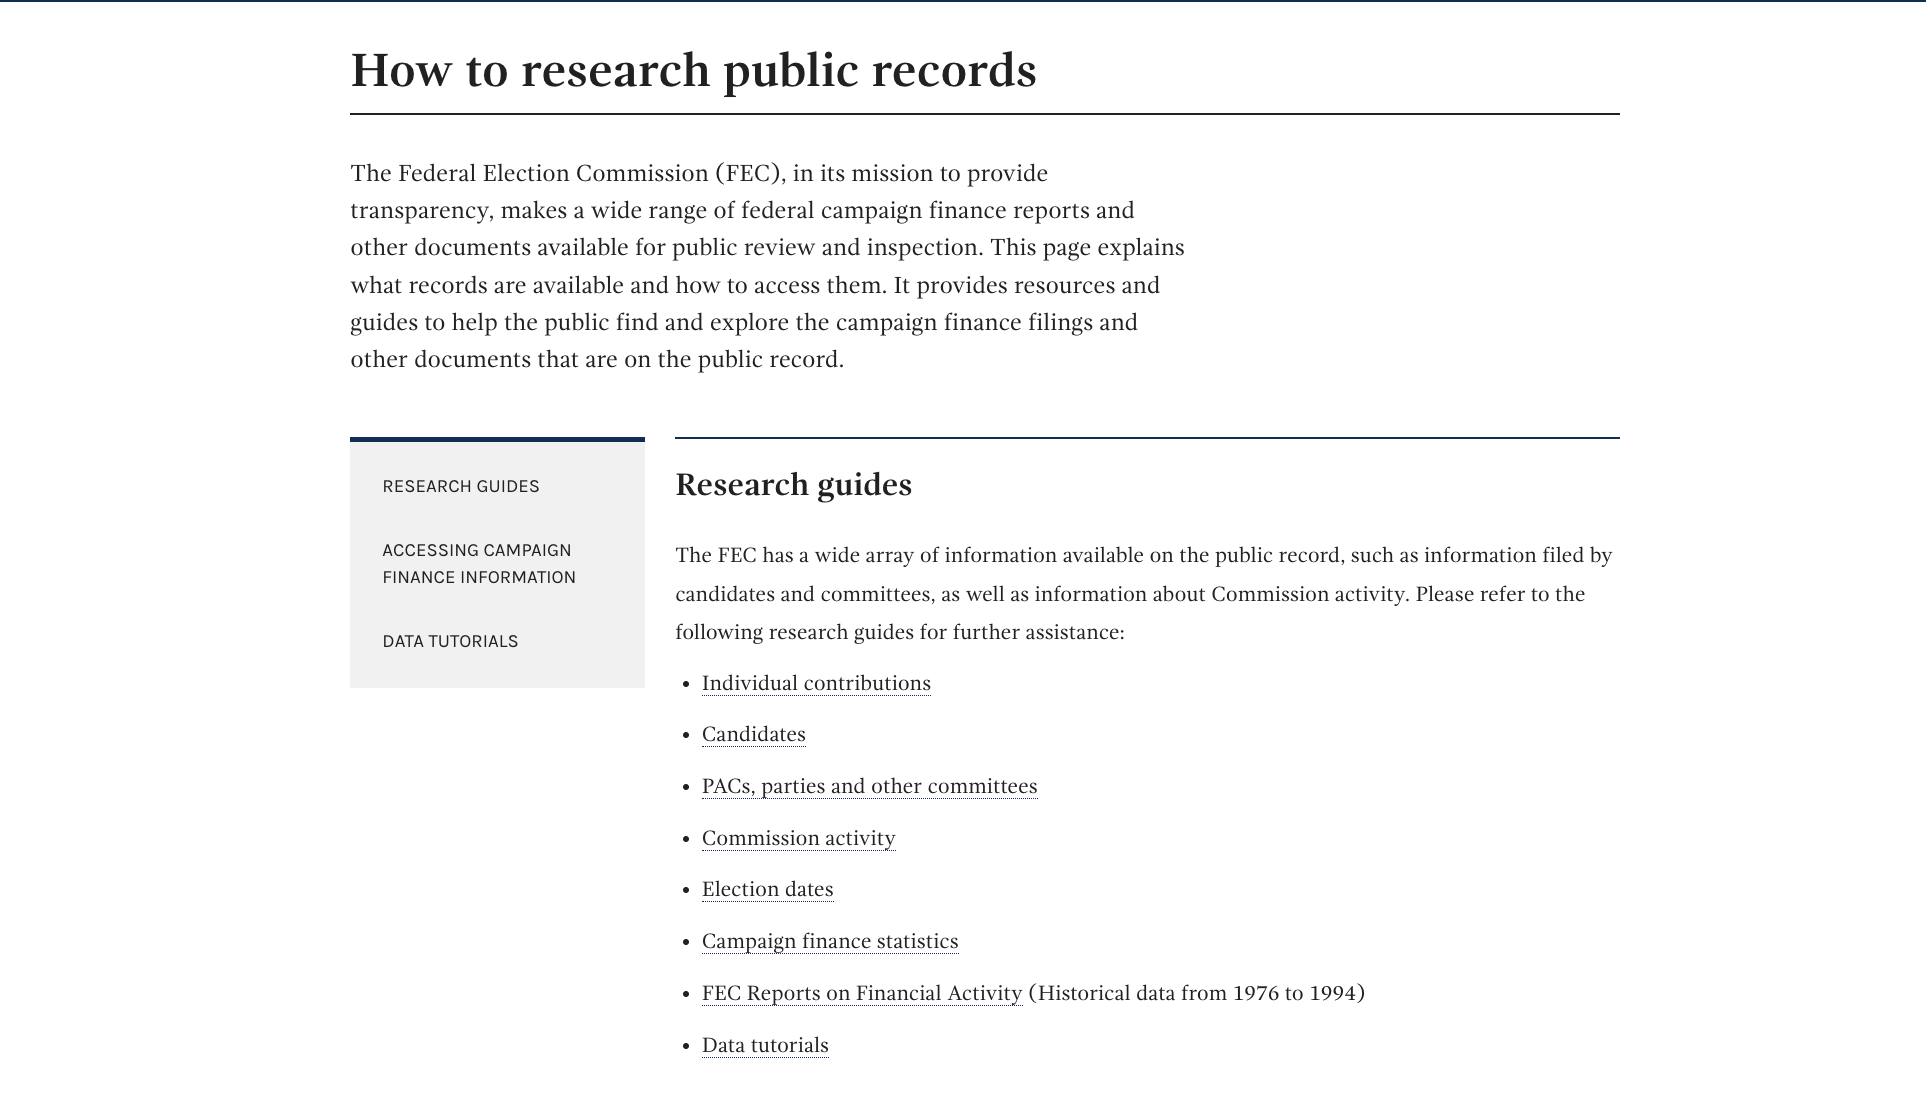
Task: Open PACs, parties and other committees guide
Action: (x=870, y=786)
